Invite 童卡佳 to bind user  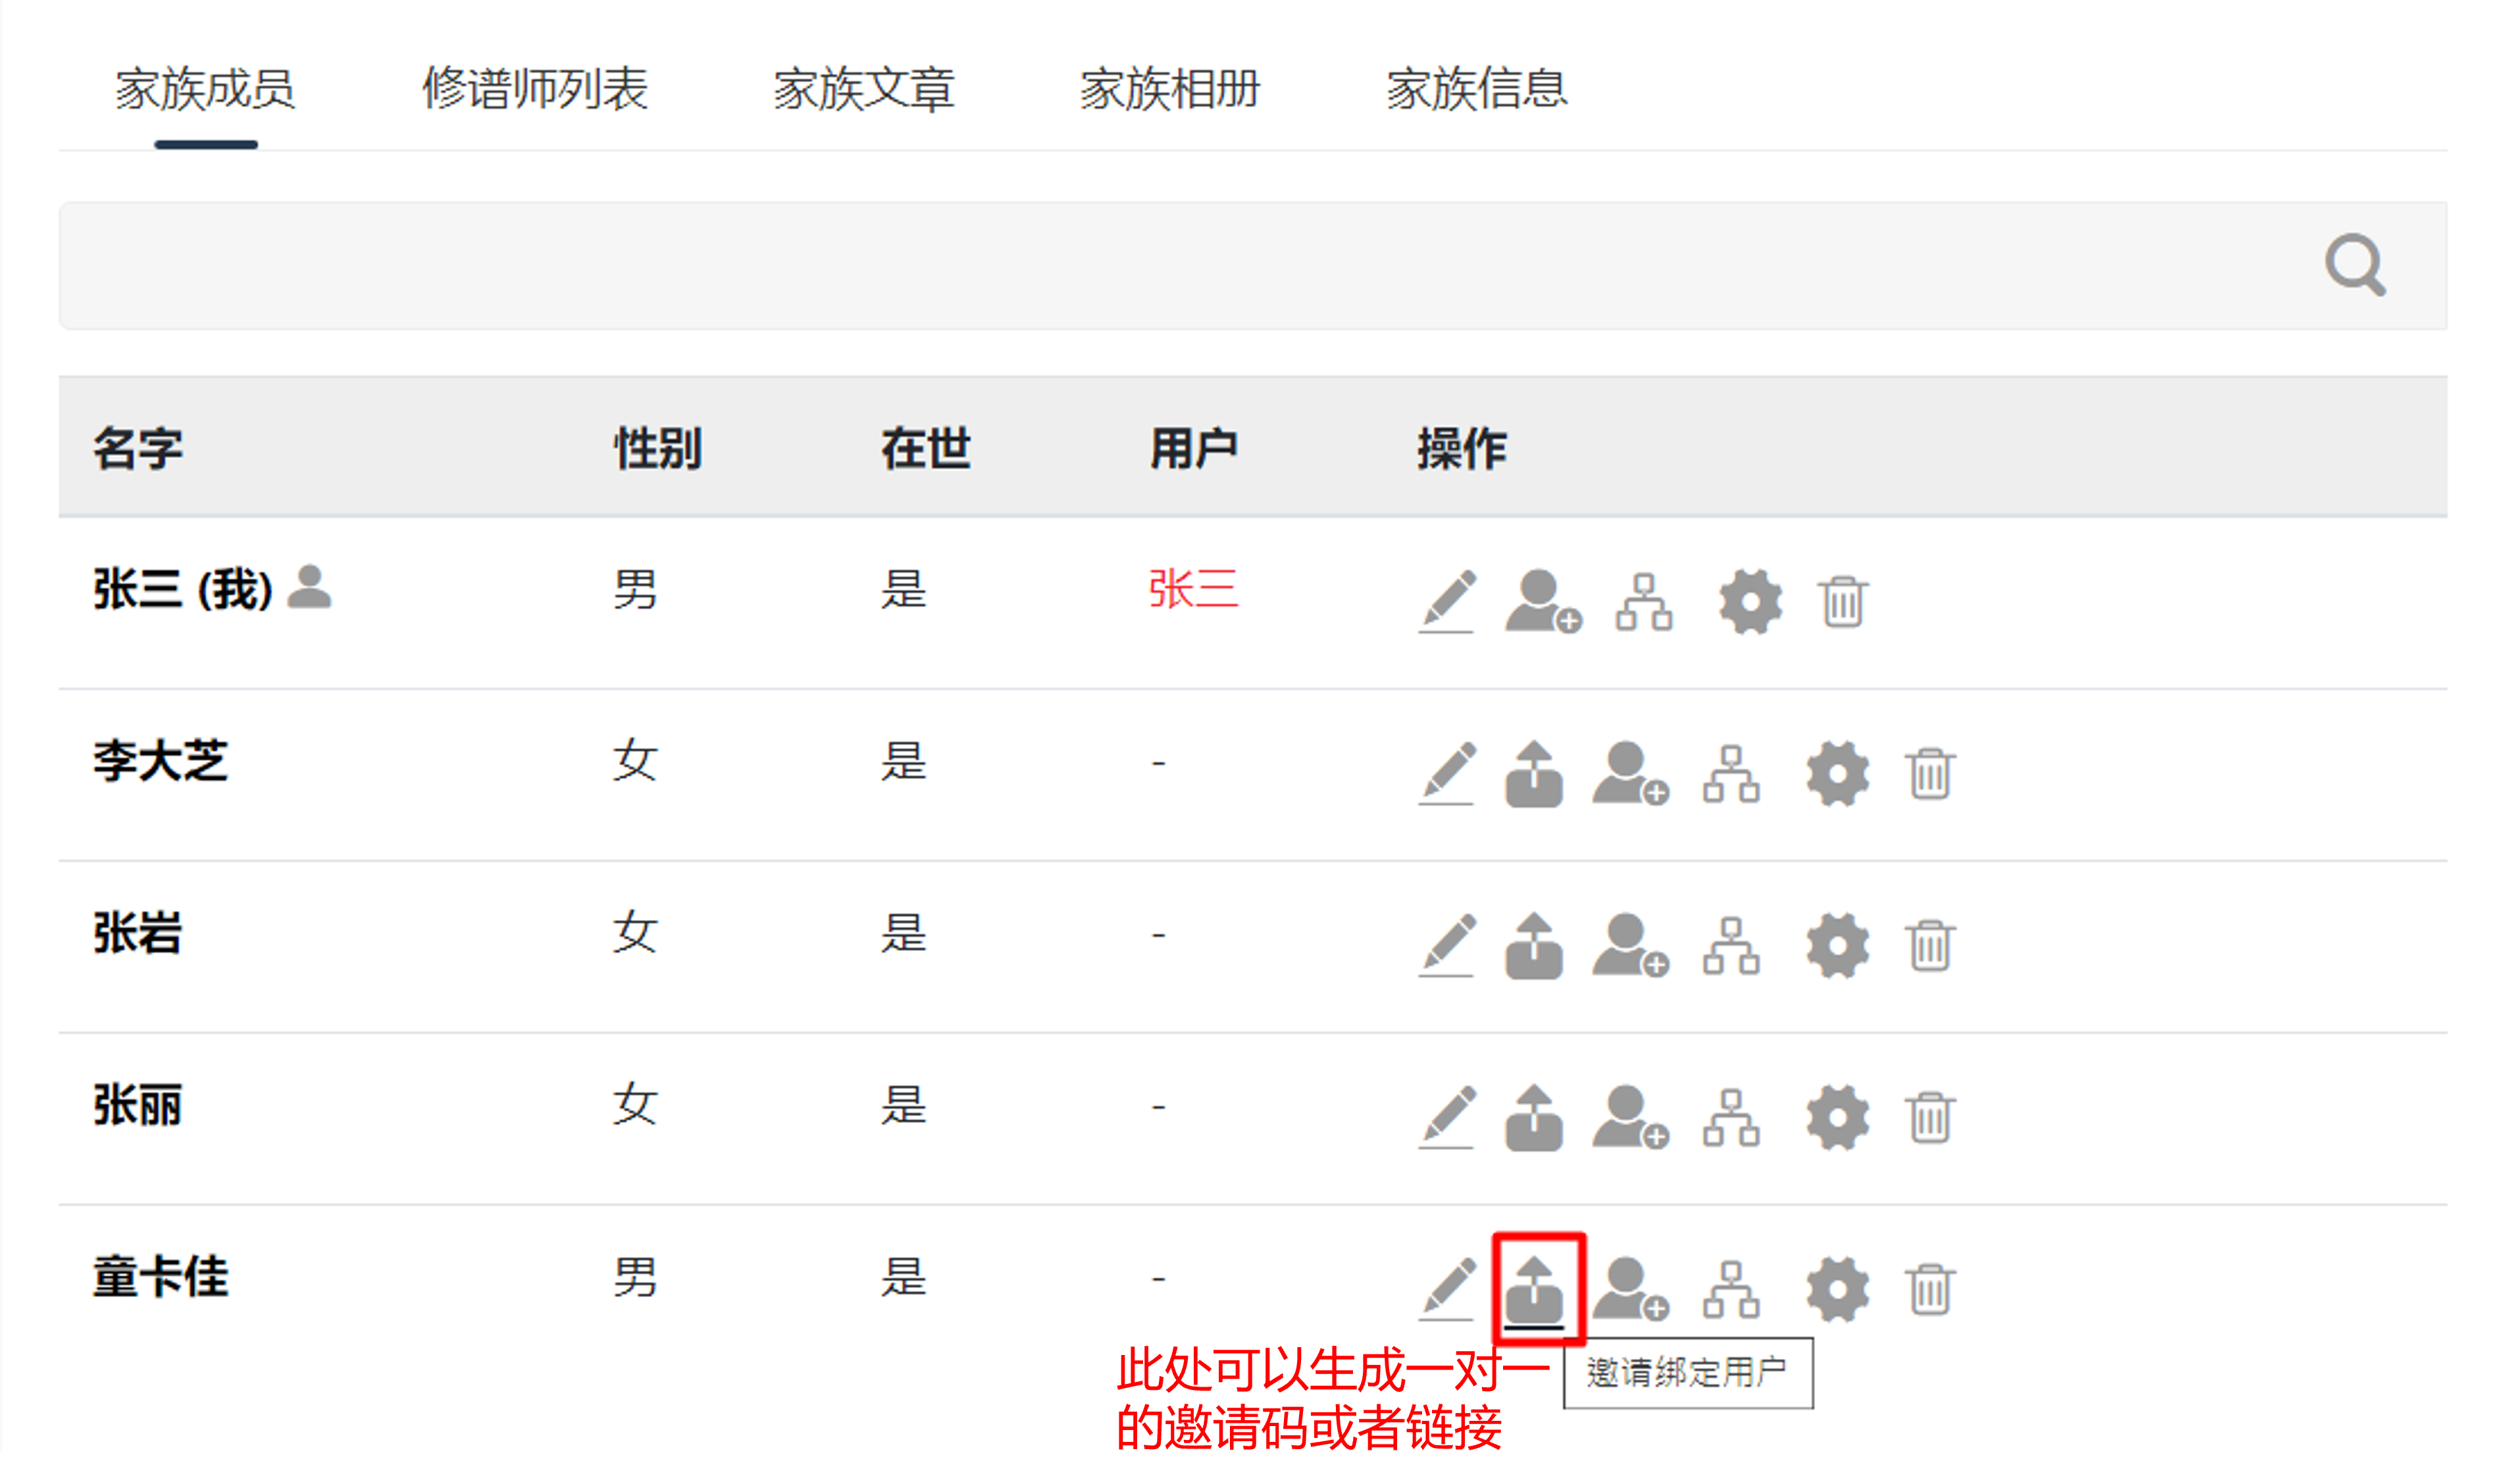[x=1534, y=1289]
